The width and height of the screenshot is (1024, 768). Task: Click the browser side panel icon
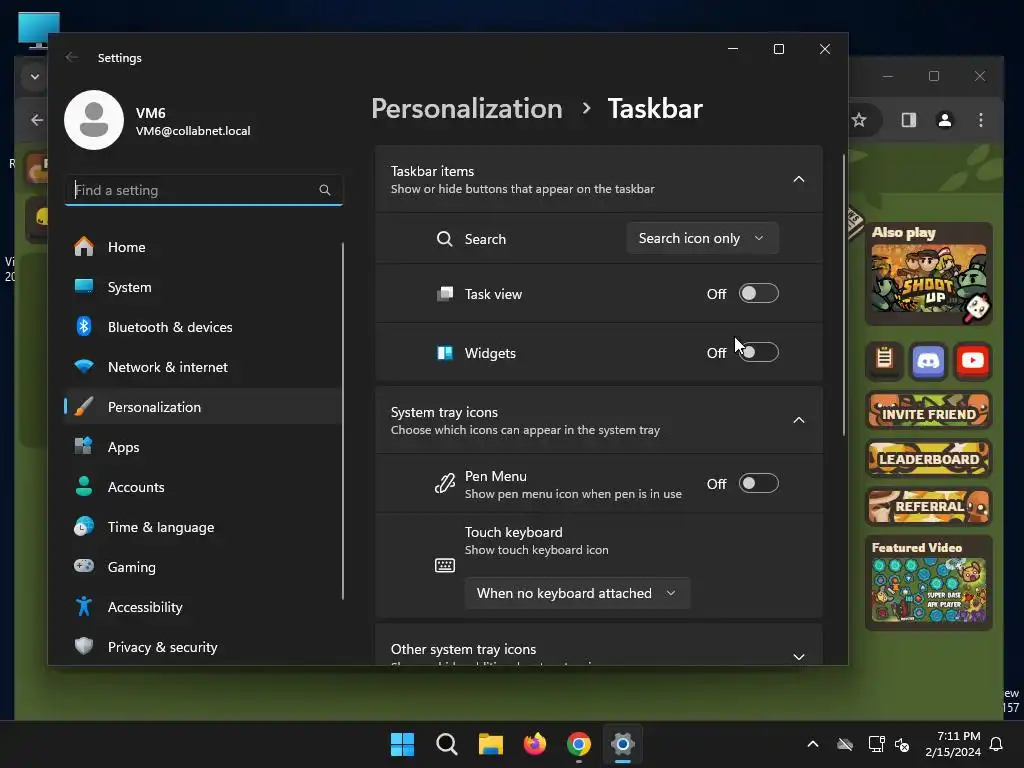908,120
